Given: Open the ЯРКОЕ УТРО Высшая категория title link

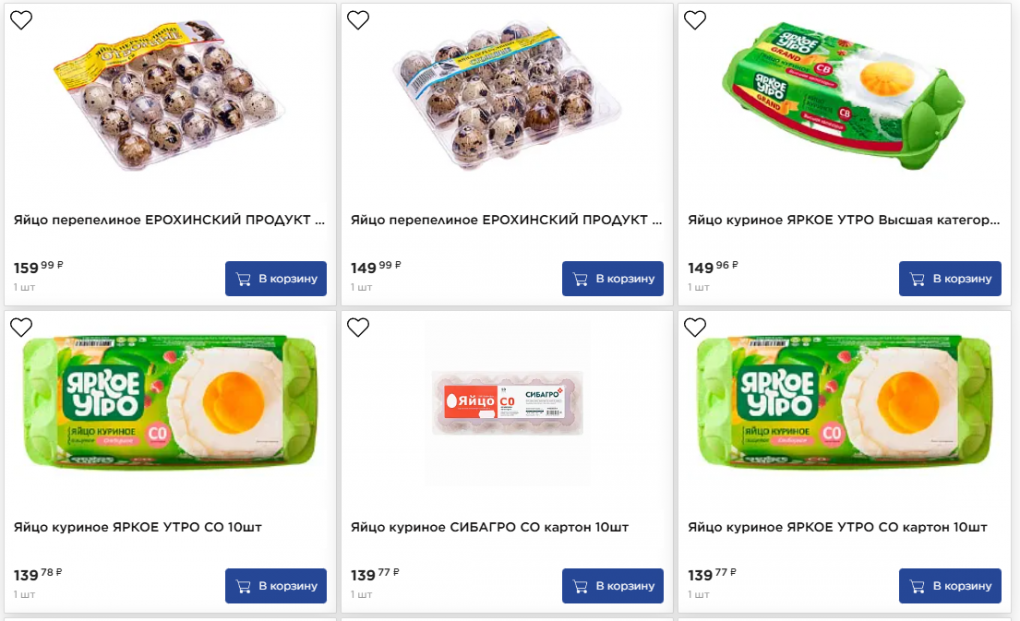Looking at the screenshot, I should [843, 220].
